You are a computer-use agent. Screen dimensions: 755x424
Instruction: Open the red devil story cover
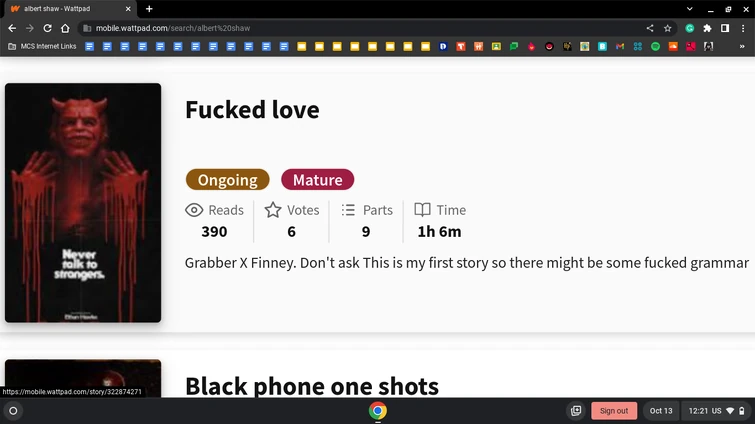pos(83,203)
